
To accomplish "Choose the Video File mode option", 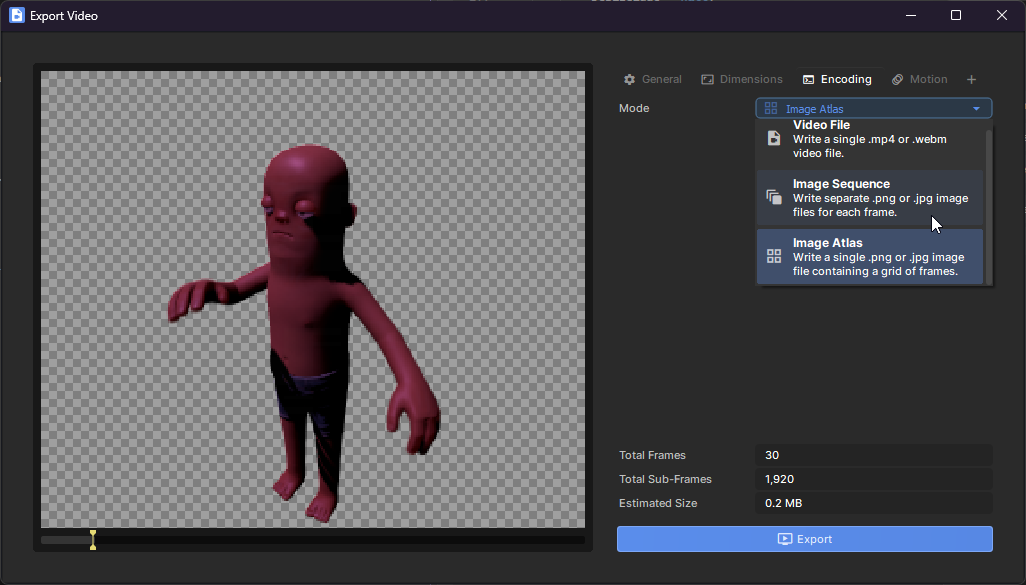I will pos(869,139).
